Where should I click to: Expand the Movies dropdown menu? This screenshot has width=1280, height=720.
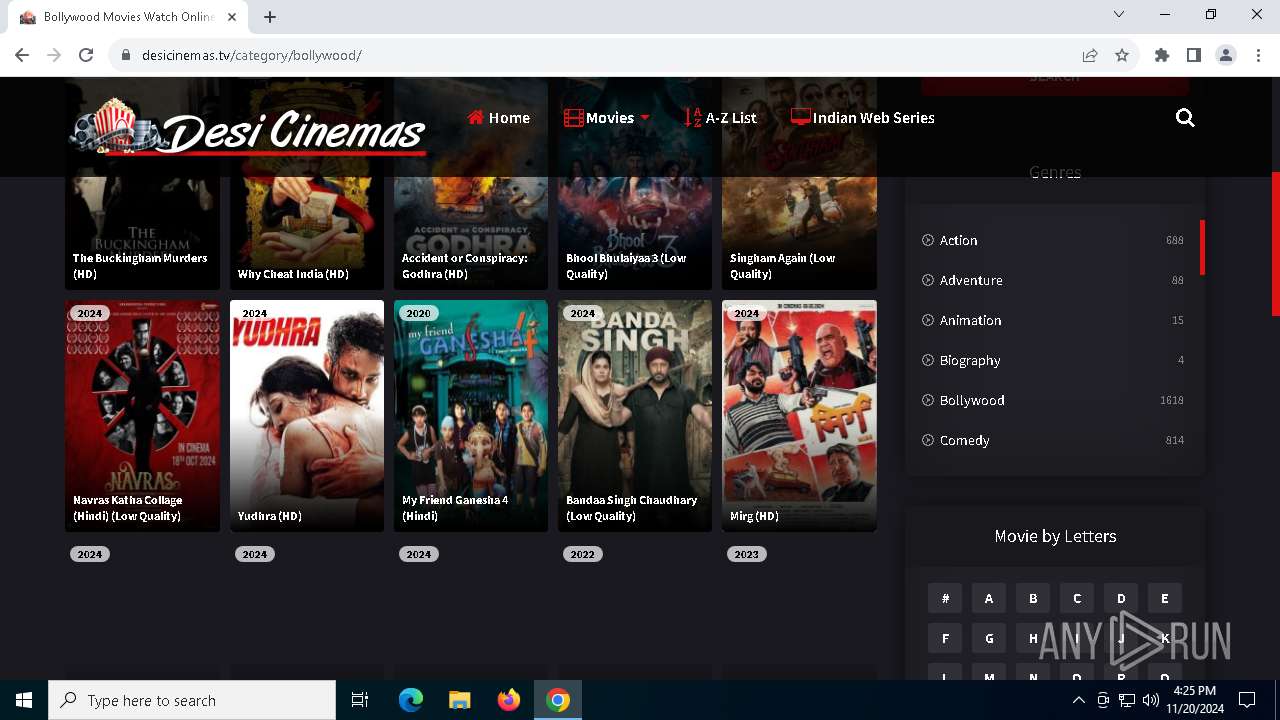click(607, 118)
